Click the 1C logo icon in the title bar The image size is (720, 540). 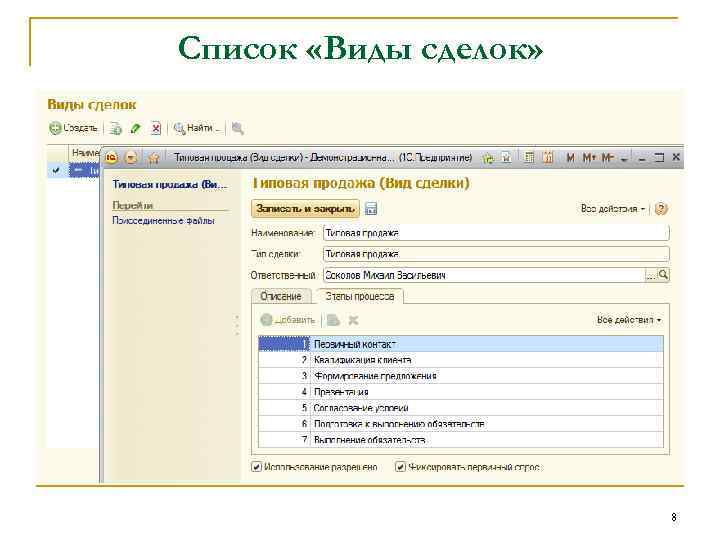(111, 158)
